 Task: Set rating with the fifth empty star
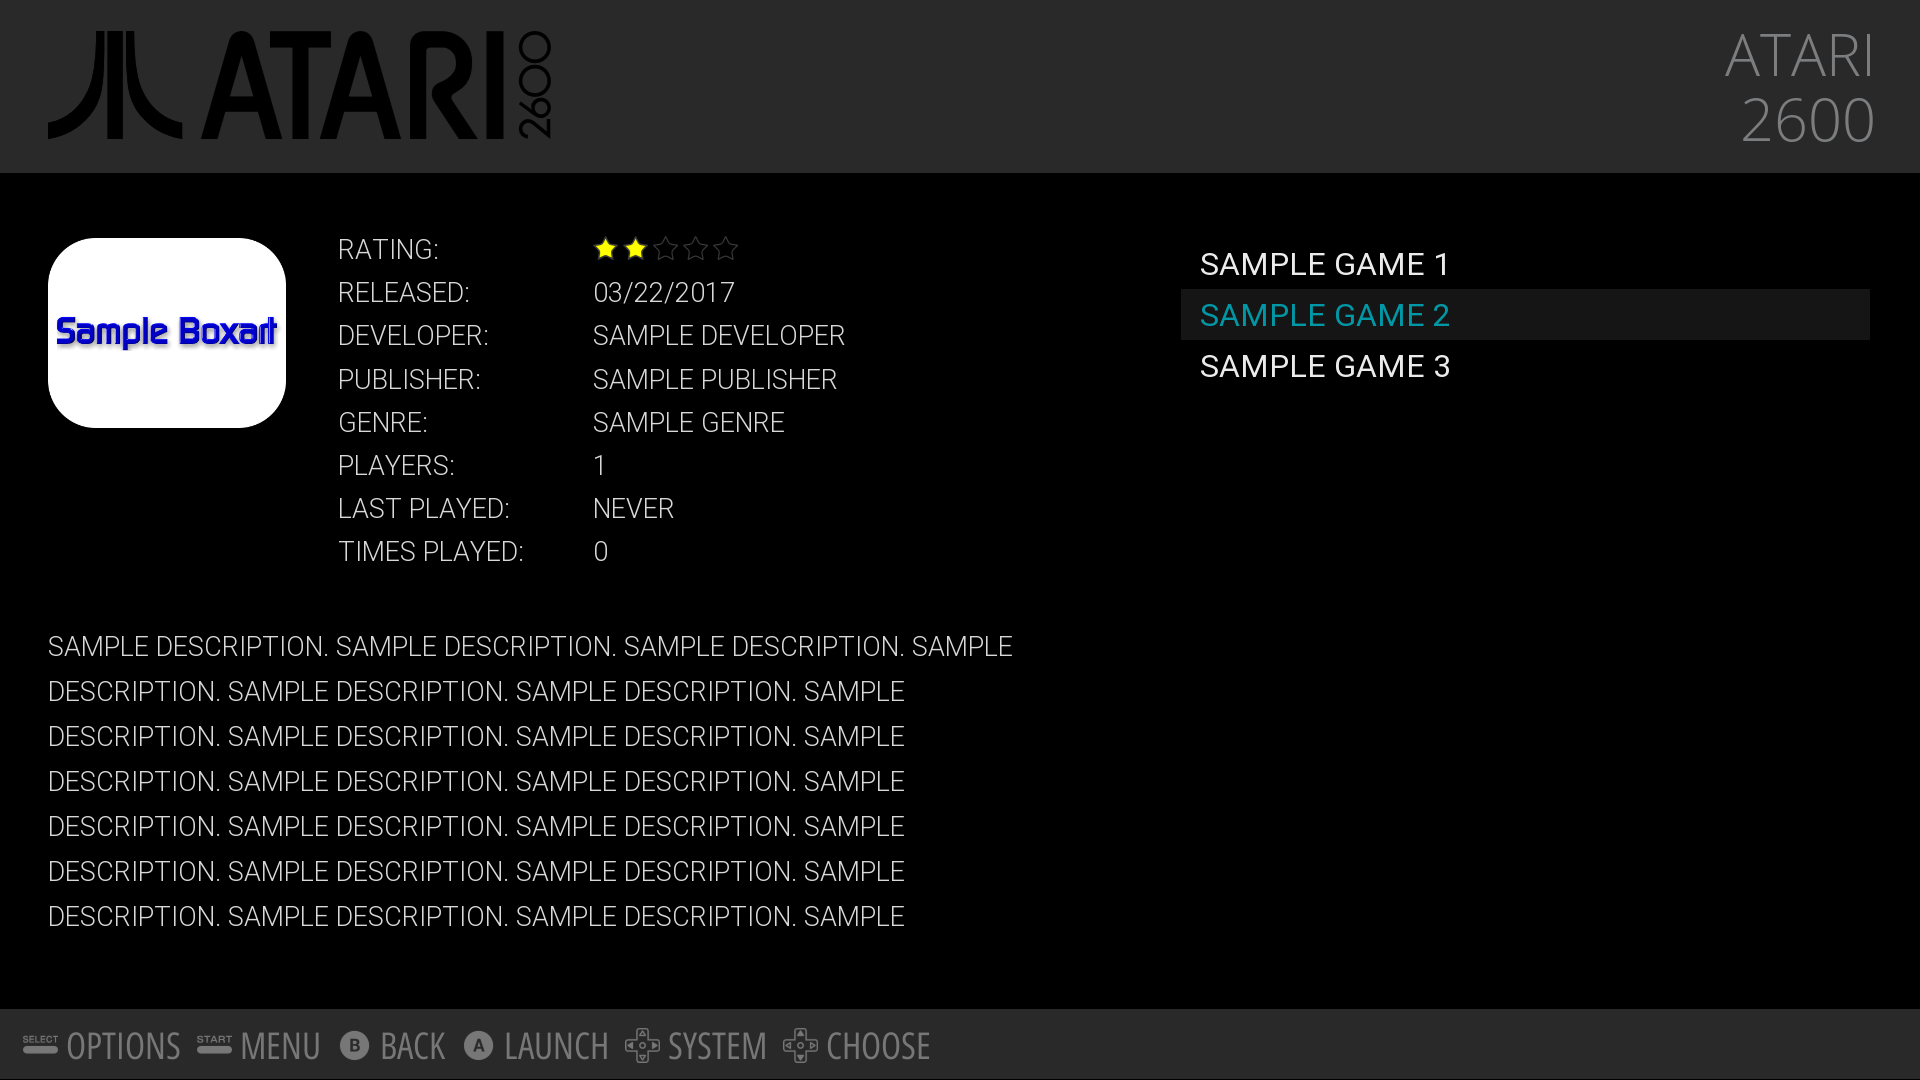coord(726,249)
